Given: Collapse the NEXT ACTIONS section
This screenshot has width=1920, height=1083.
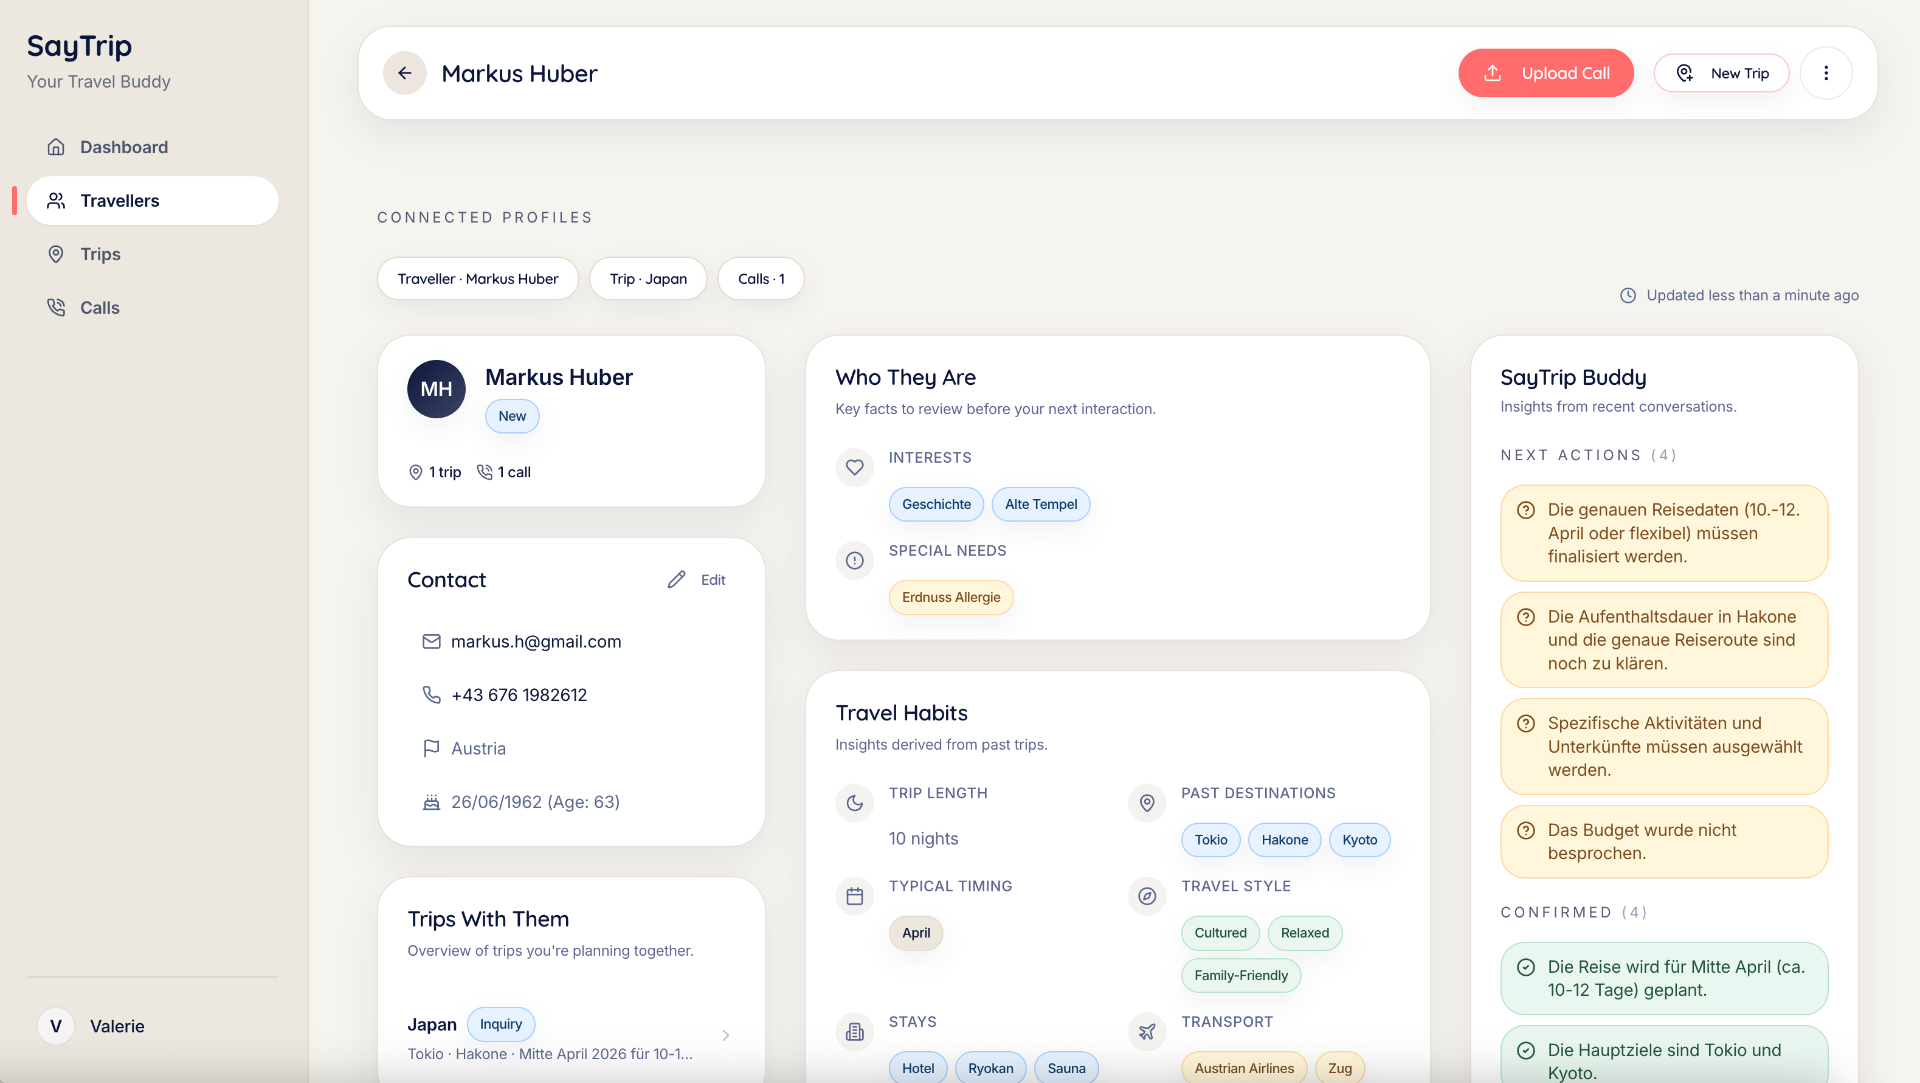Looking at the screenshot, I should pos(1587,454).
